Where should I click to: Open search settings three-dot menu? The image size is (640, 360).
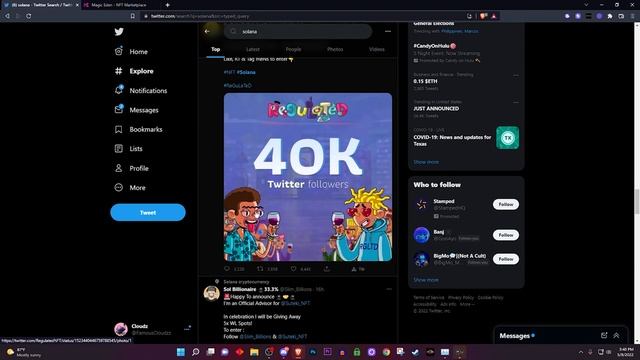[388, 31]
